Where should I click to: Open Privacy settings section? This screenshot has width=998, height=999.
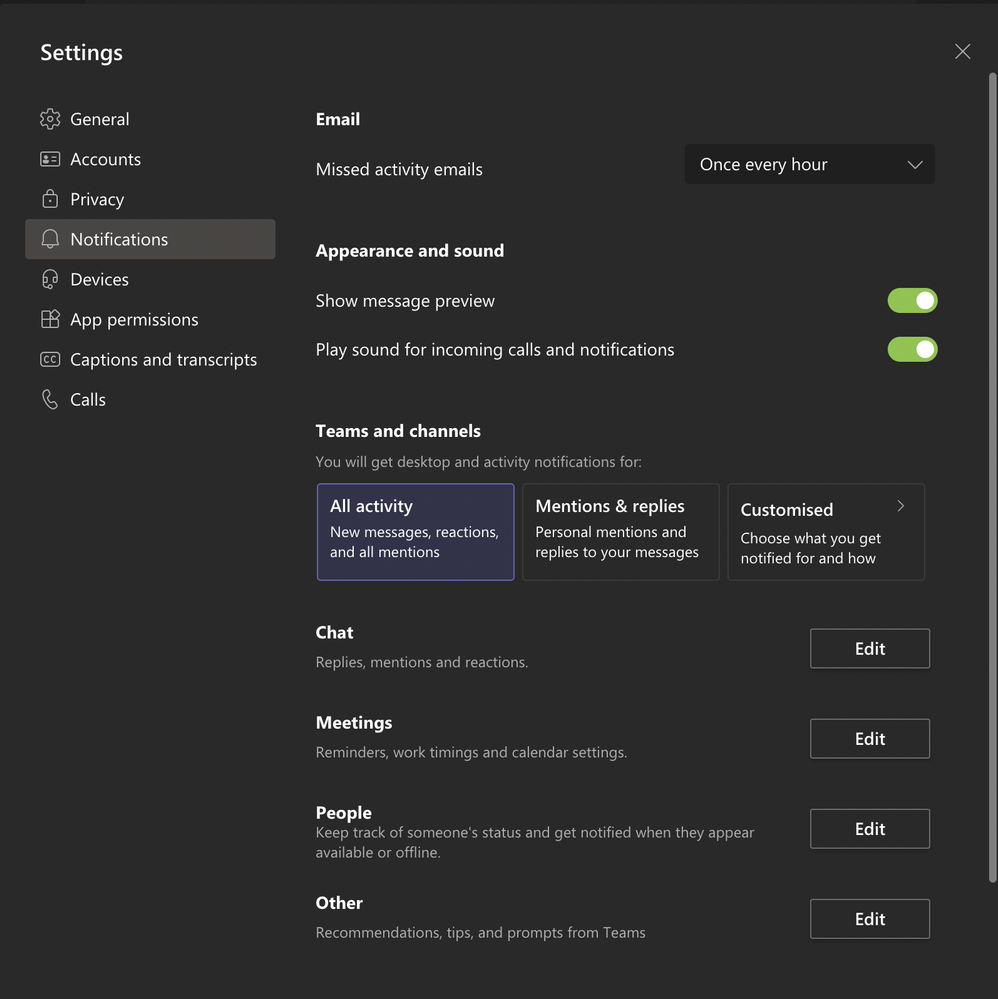[150, 199]
